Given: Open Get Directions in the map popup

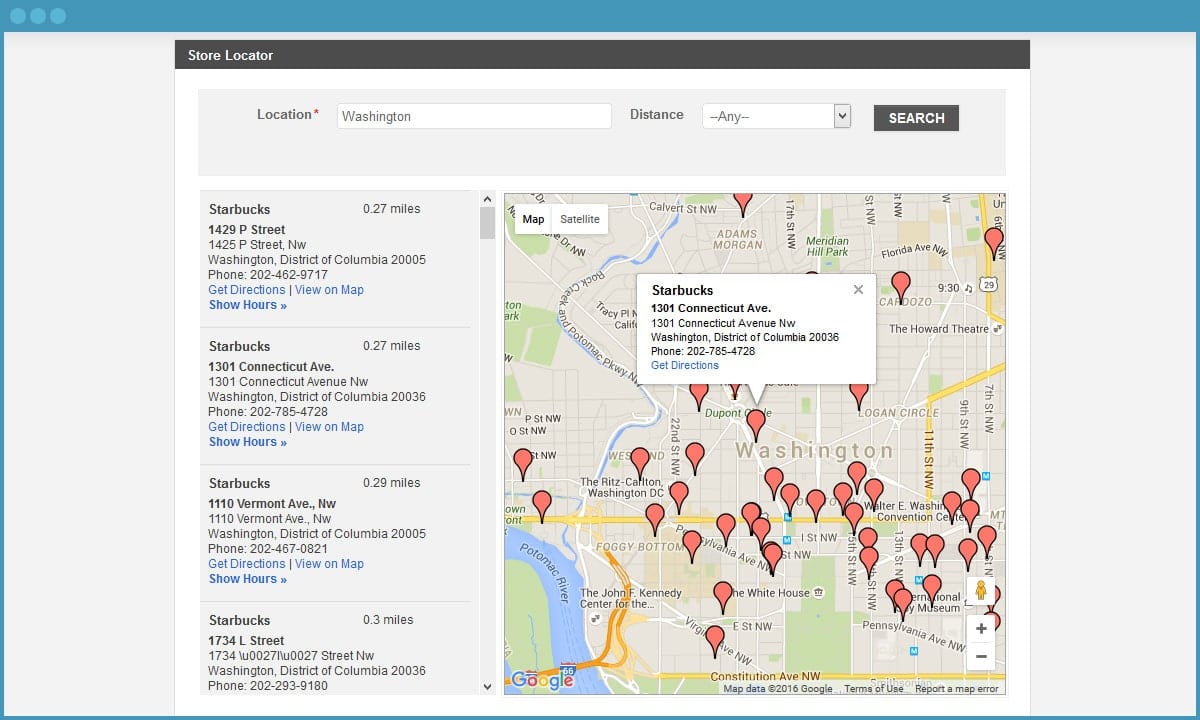Looking at the screenshot, I should pos(684,366).
